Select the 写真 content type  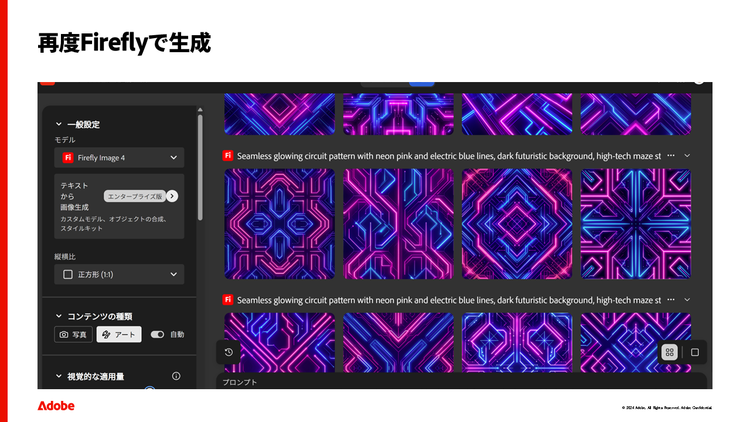[x=73, y=334]
